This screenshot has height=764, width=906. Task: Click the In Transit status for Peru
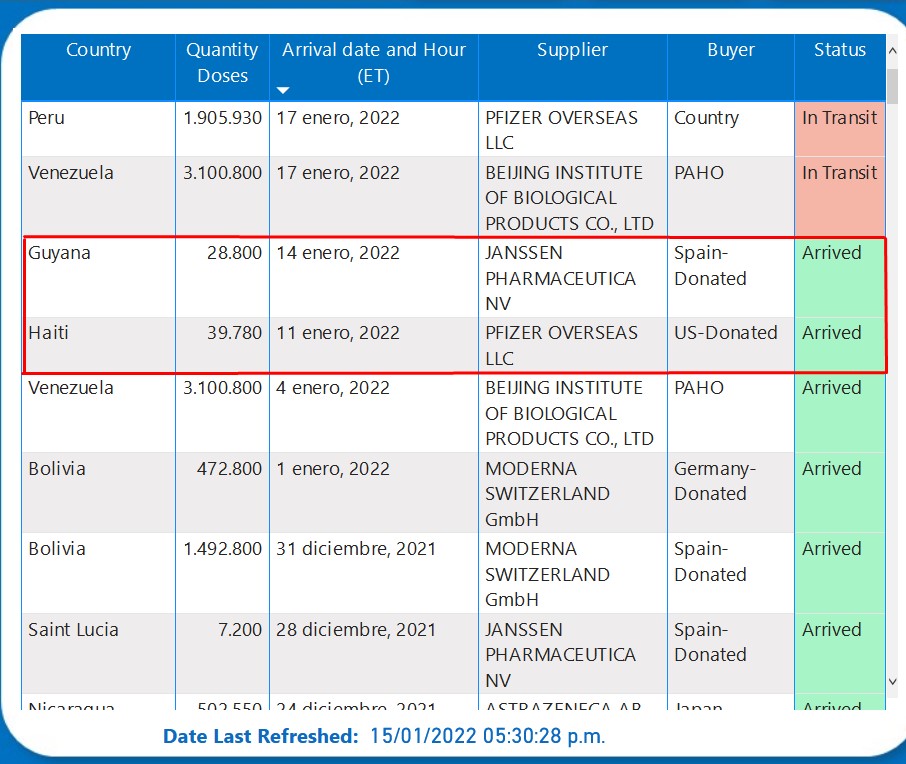839,118
